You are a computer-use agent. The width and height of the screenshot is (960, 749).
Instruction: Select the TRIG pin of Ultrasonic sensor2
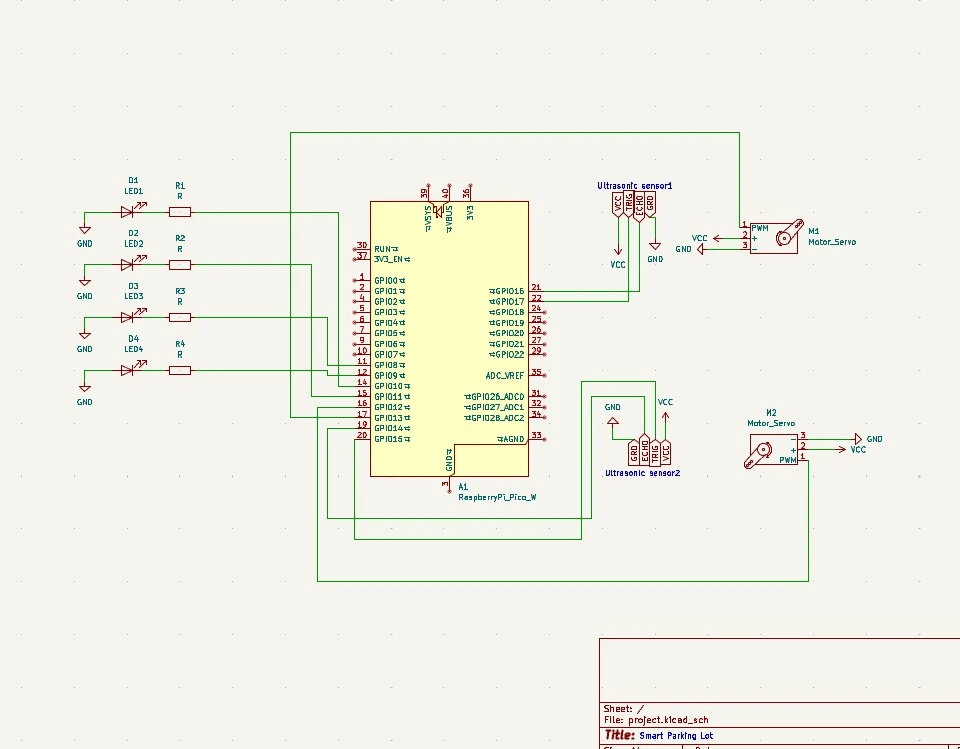point(655,452)
